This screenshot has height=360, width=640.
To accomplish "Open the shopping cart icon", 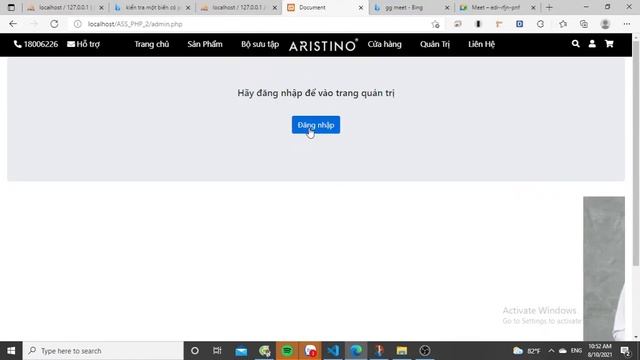I will click(609, 44).
